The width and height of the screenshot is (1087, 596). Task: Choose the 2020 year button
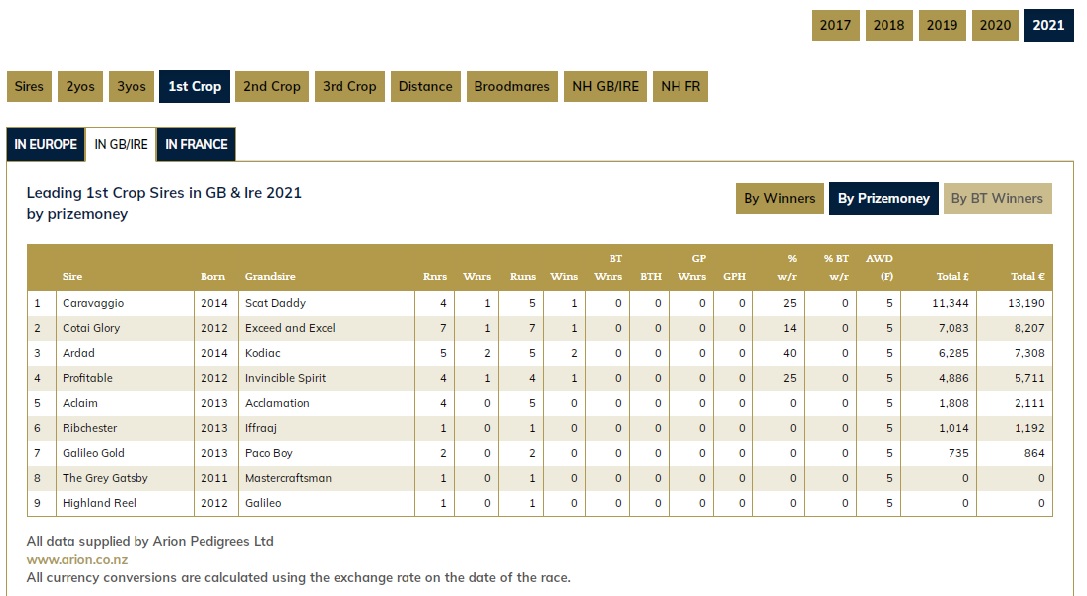click(995, 25)
